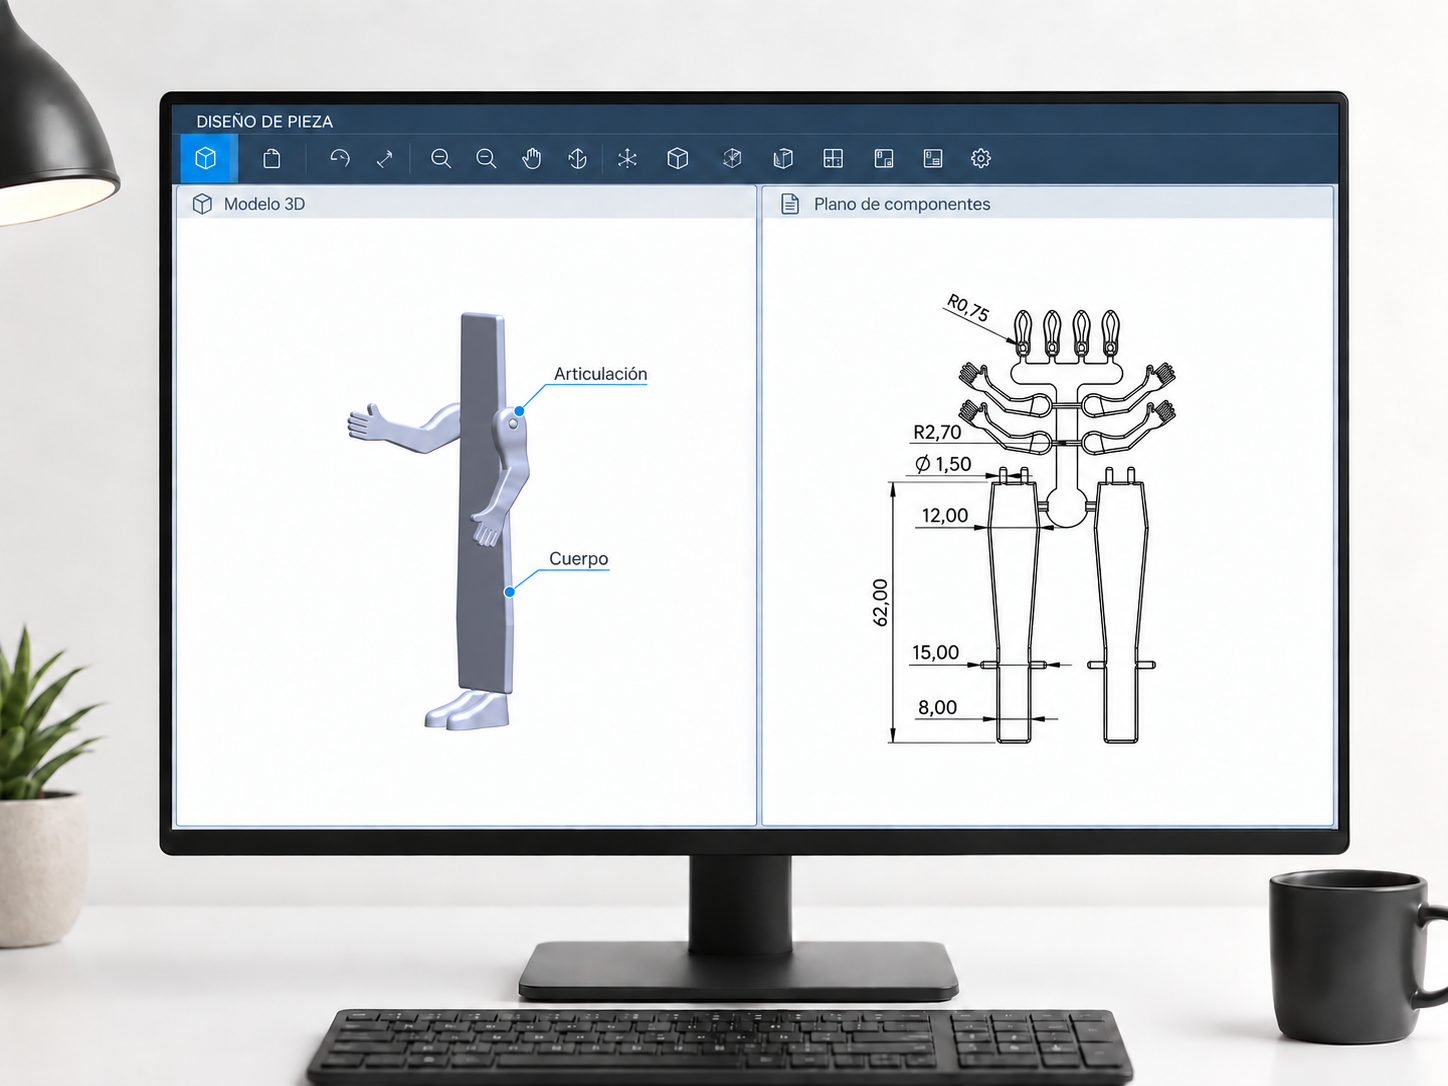
Task: Select the highlighted 3D cube mode button
Action: [x=207, y=158]
